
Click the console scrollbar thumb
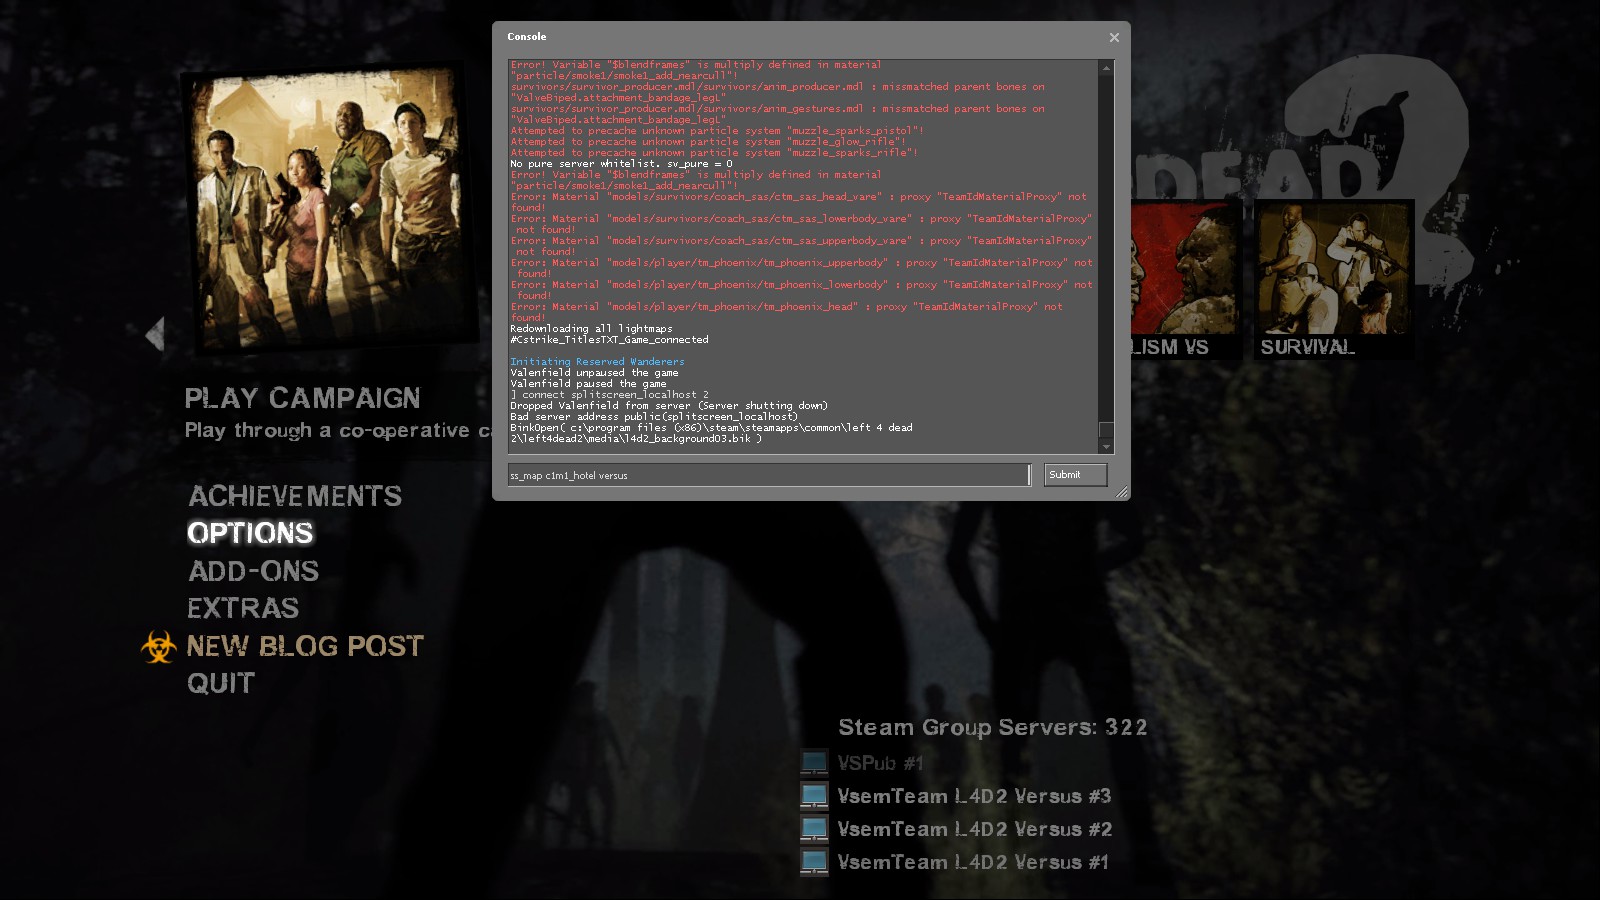point(1106,430)
